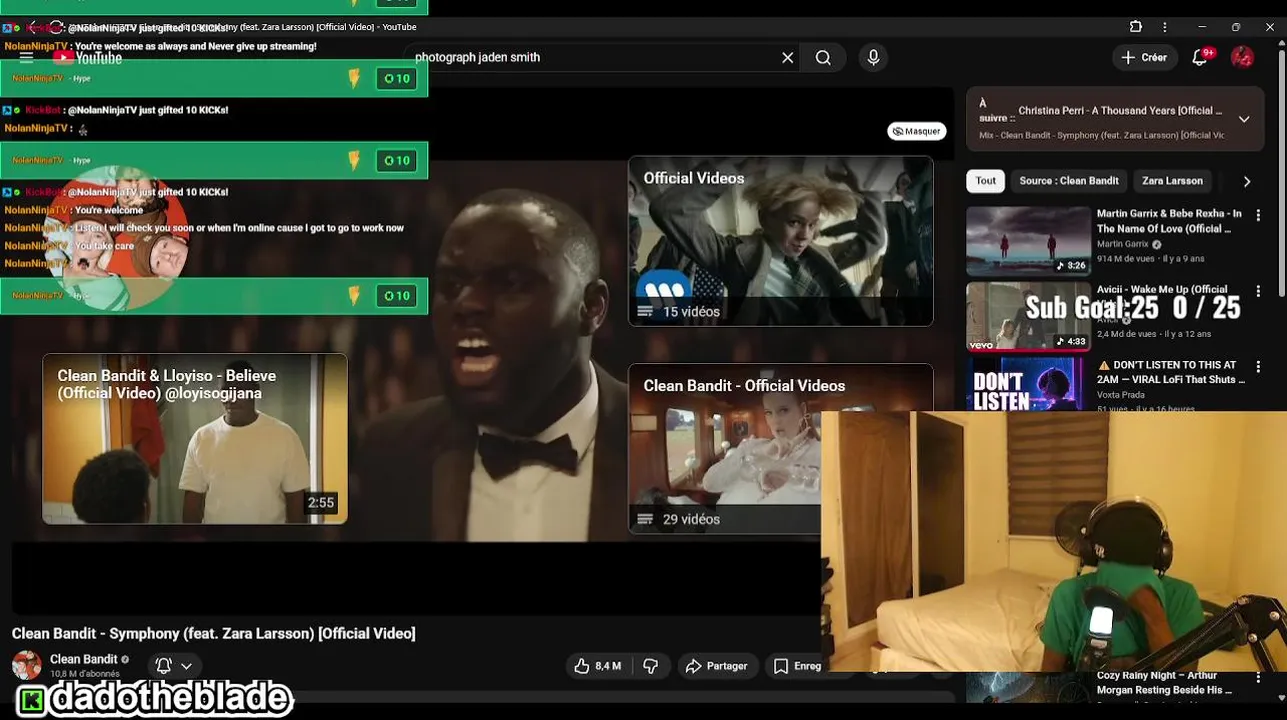Save the video with the Enreg button

(798, 666)
